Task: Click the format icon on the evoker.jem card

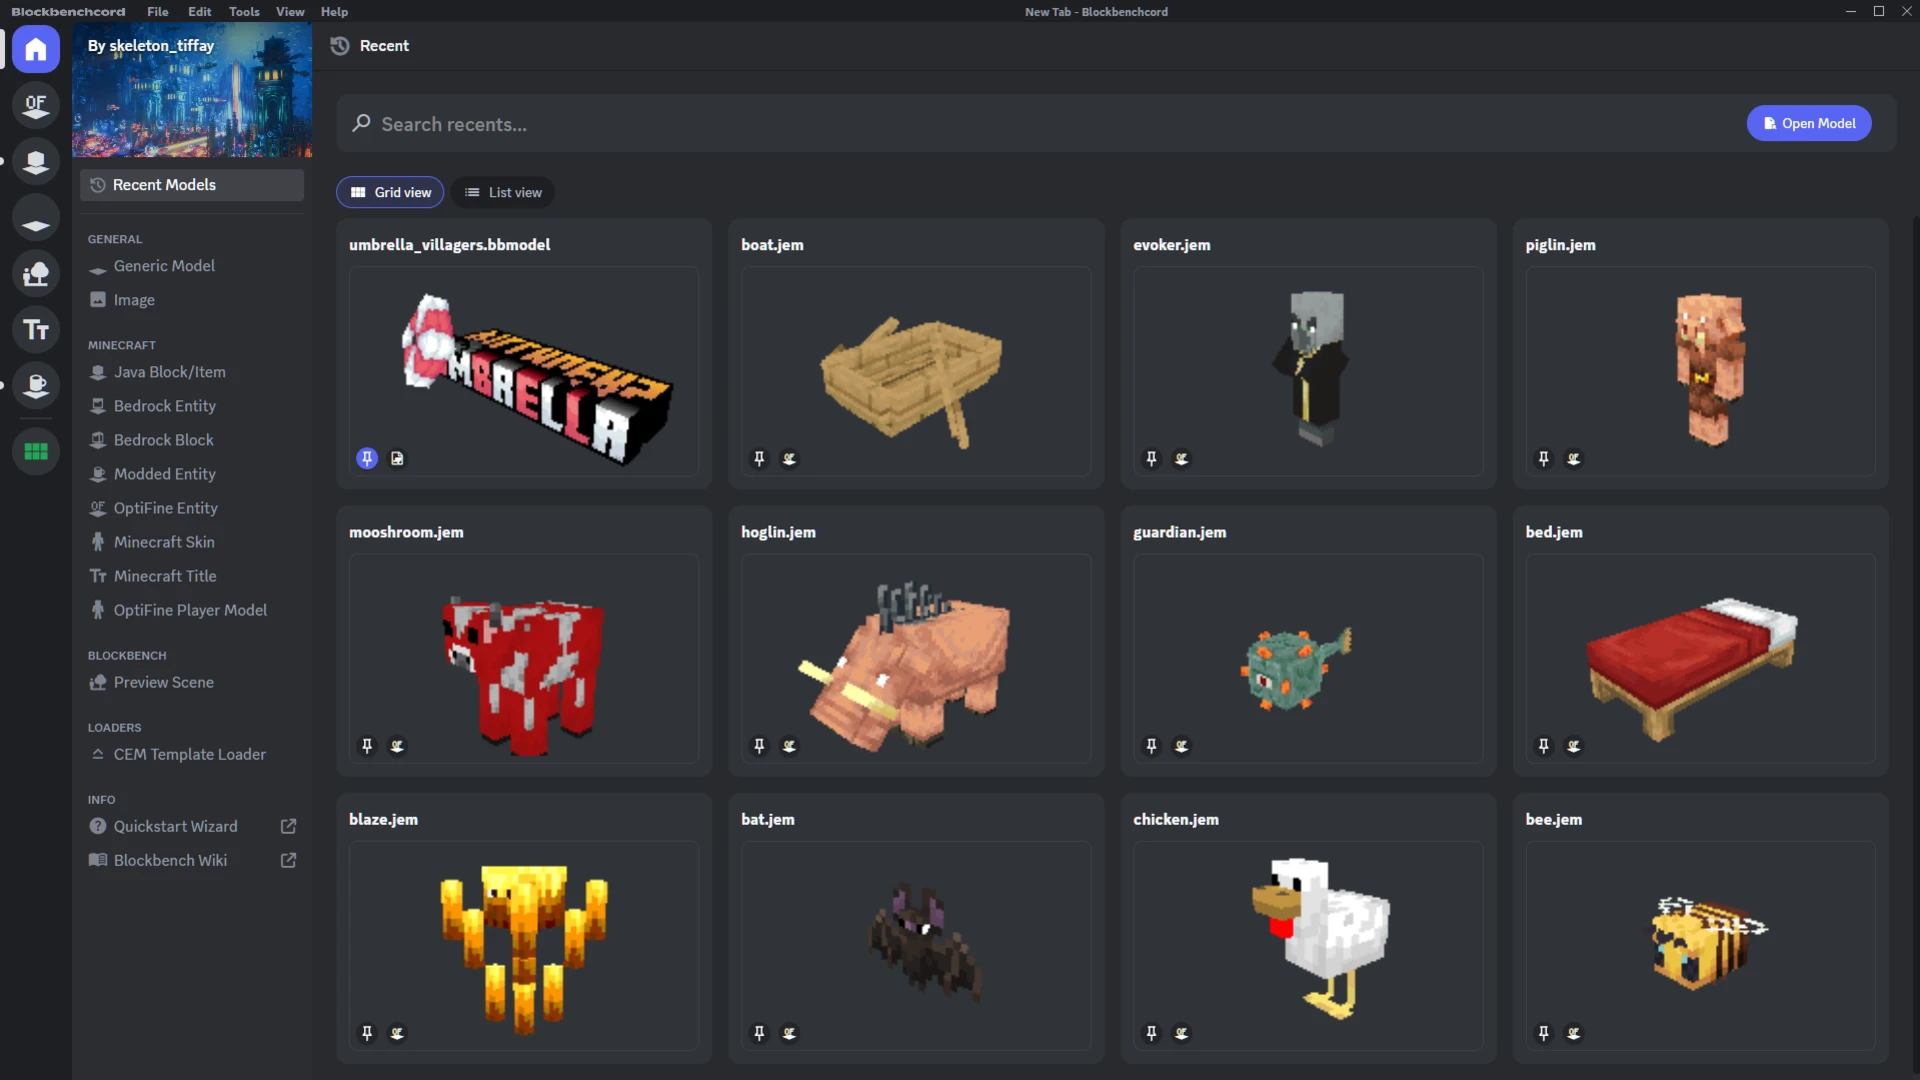Action: (1182, 459)
